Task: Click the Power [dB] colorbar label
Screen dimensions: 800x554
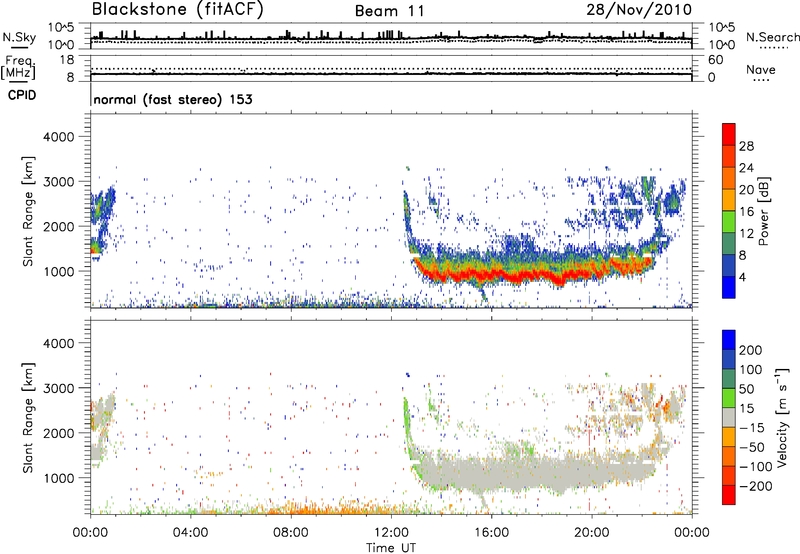Action: pyautogui.click(x=763, y=211)
